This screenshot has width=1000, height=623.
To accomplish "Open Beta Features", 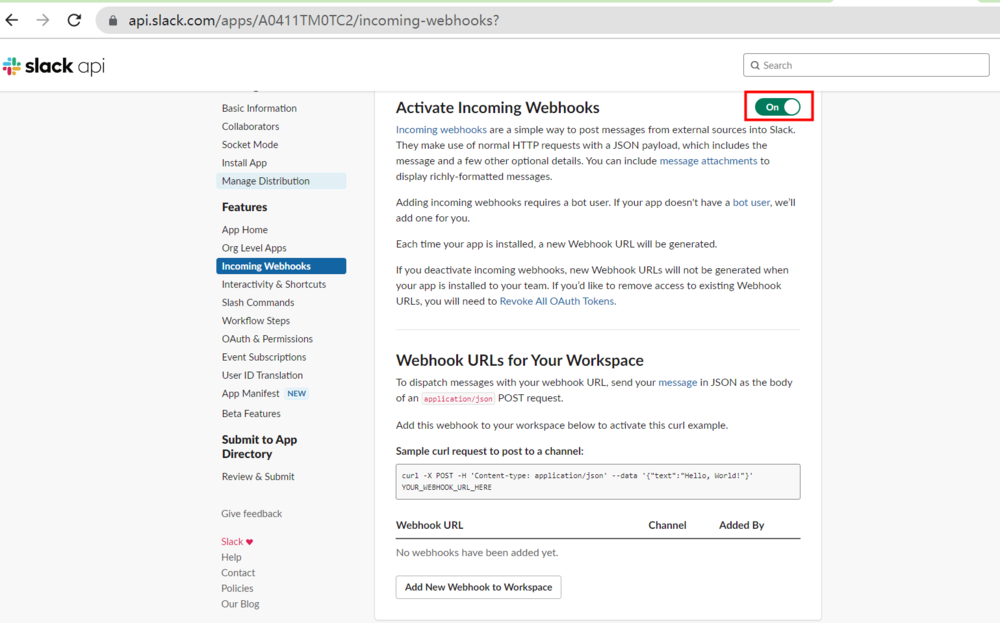I will tap(251, 414).
